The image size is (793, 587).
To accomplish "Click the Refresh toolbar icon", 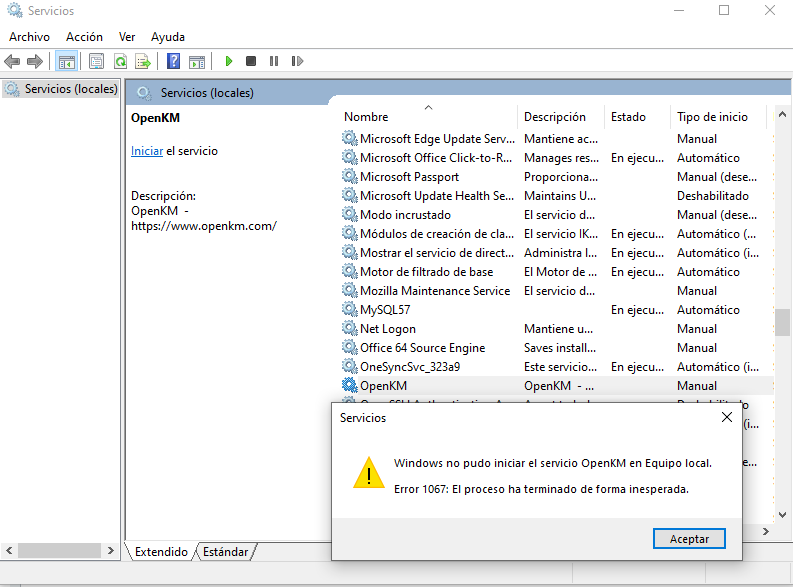I will point(120,61).
